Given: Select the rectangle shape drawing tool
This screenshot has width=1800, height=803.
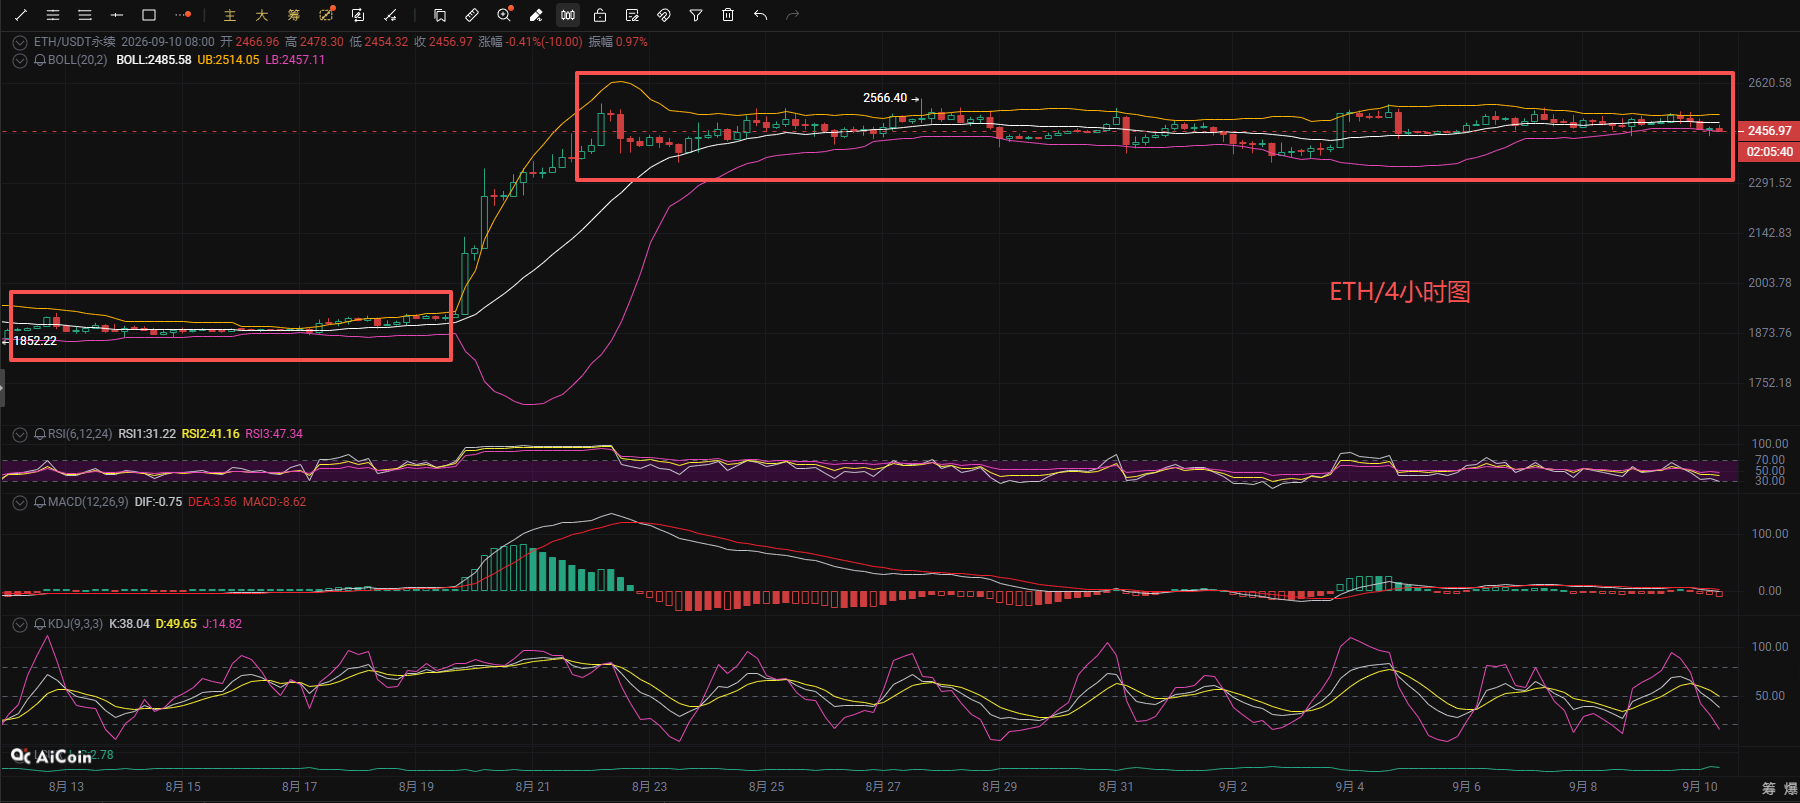Looking at the screenshot, I should pos(149,15).
